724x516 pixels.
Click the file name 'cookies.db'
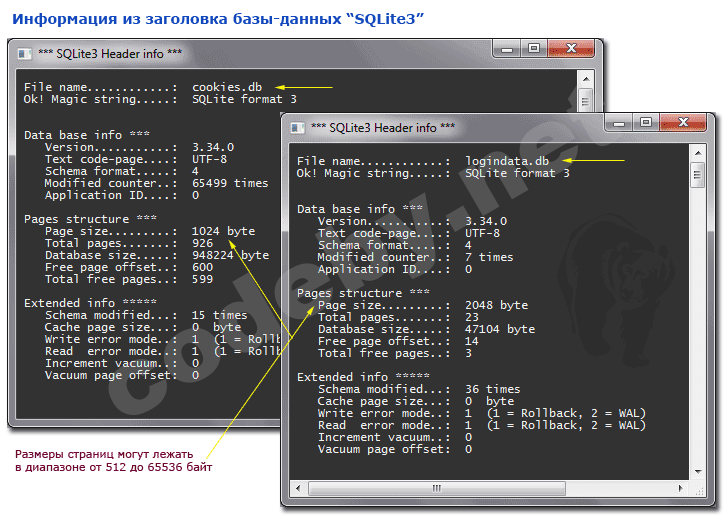(x=227, y=87)
